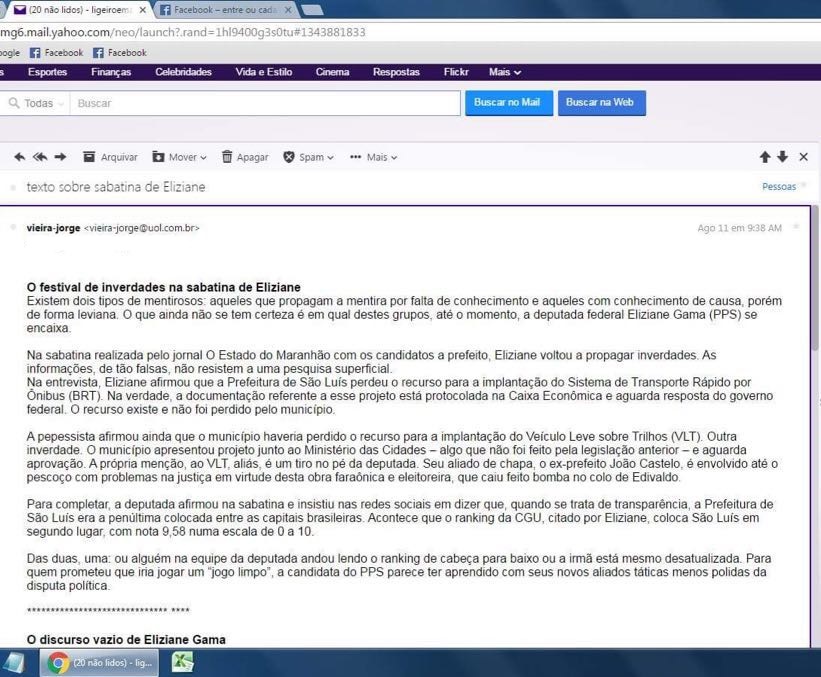Click the Forward arrow icon
Viewport: 821px width, 677px height.
pos(60,157)
